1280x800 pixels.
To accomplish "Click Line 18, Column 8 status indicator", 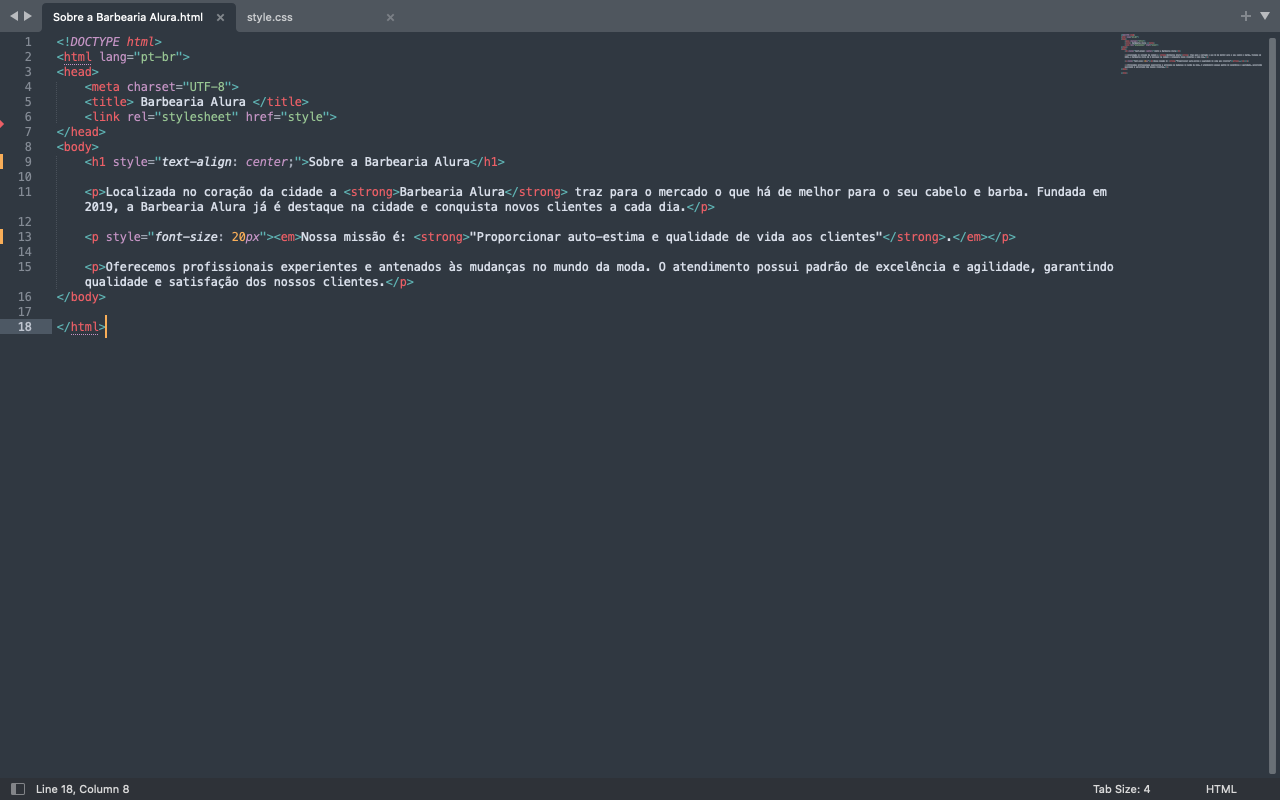I will (x=82, y=789).
